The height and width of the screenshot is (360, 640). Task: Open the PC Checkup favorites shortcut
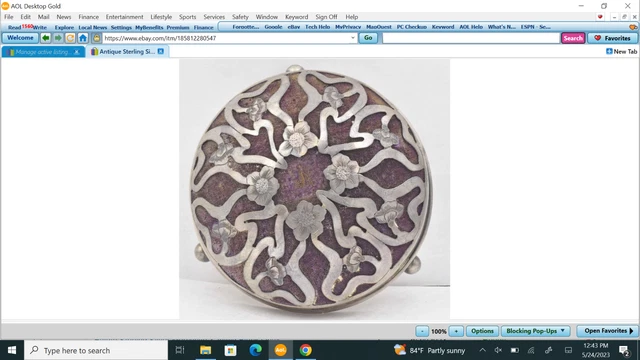tap(412, 27)
